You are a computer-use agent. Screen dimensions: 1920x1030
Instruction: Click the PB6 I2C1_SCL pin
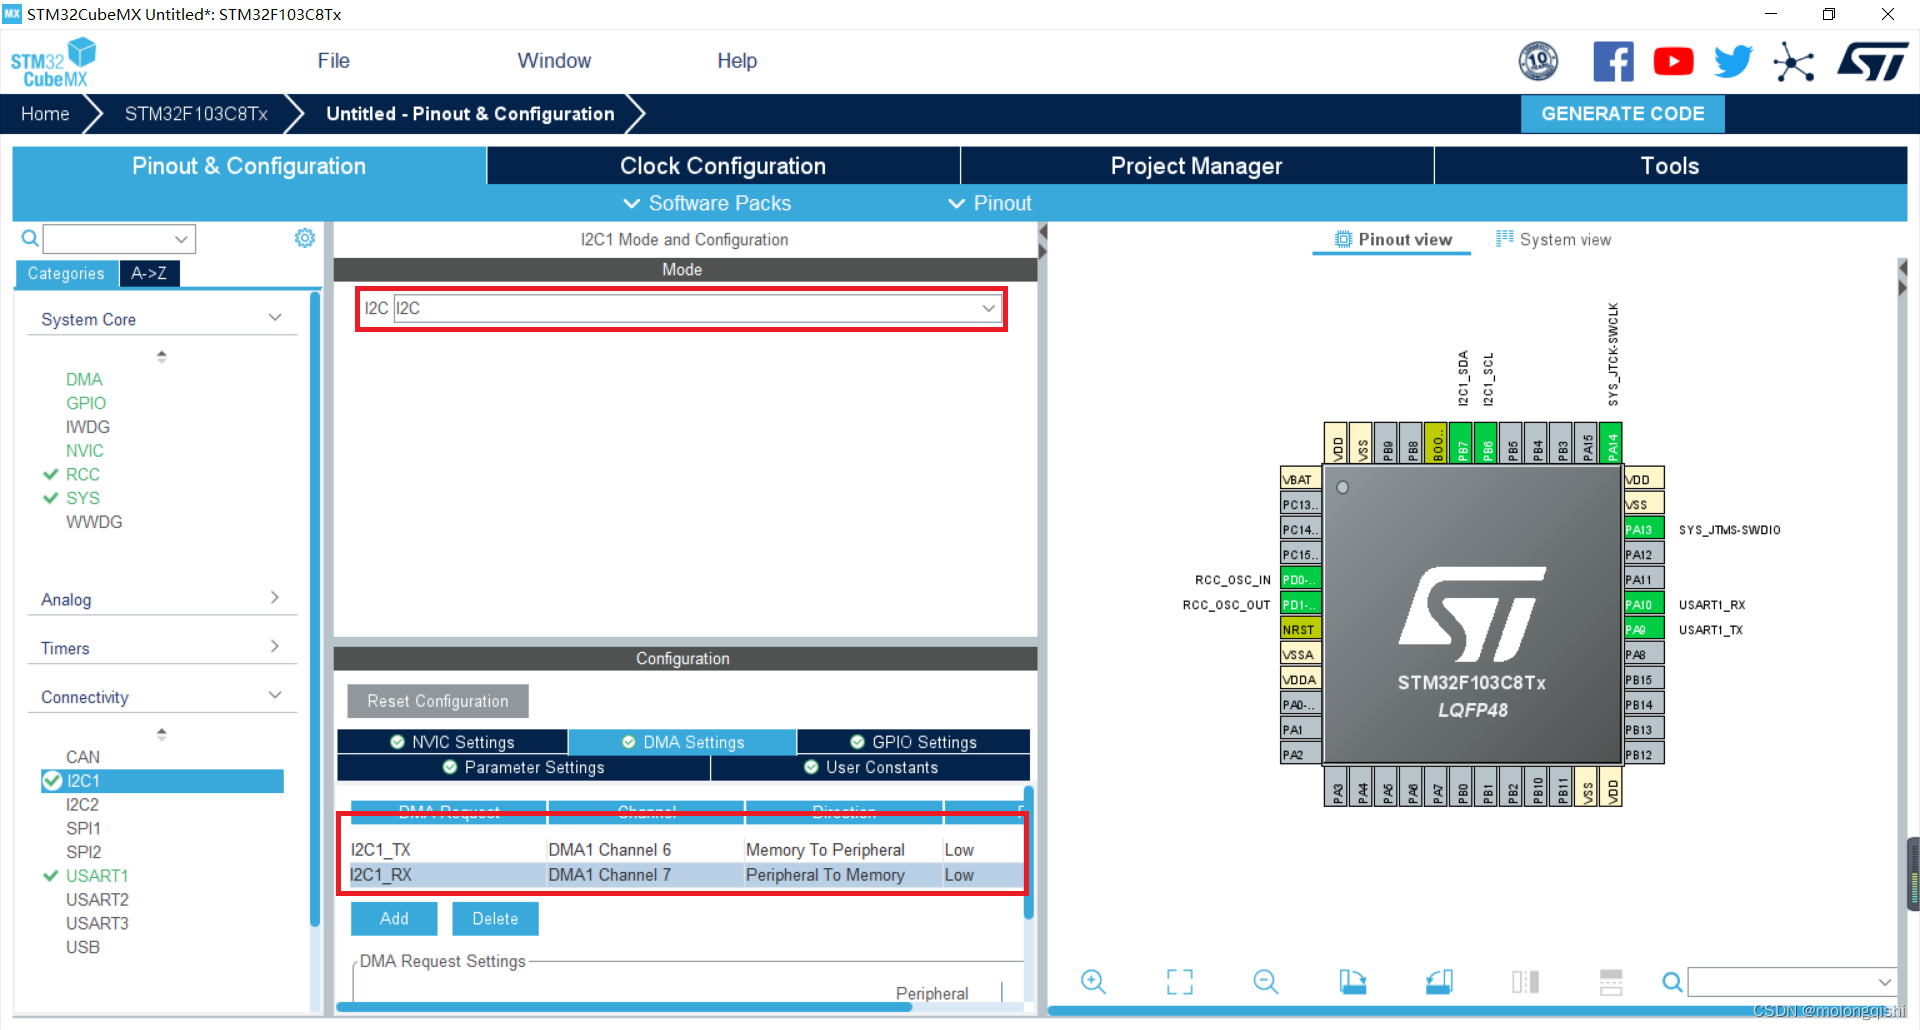point(1486,442)
